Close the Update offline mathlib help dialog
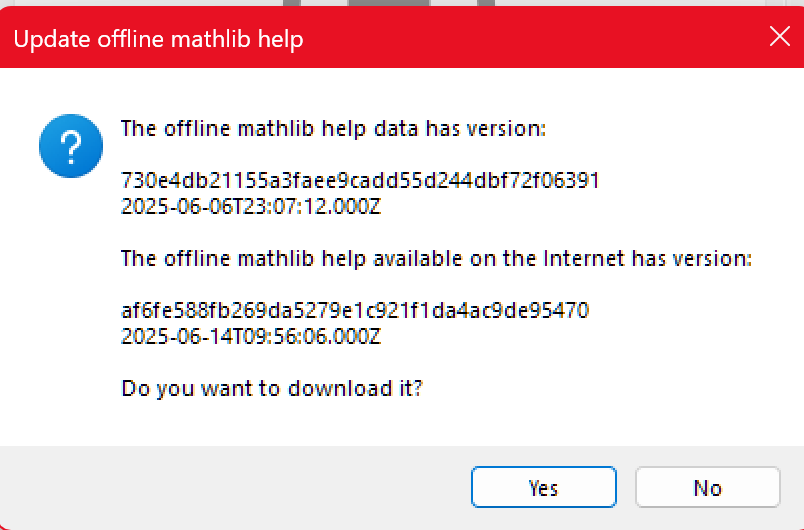804x530 pixels. click(779, 37)
